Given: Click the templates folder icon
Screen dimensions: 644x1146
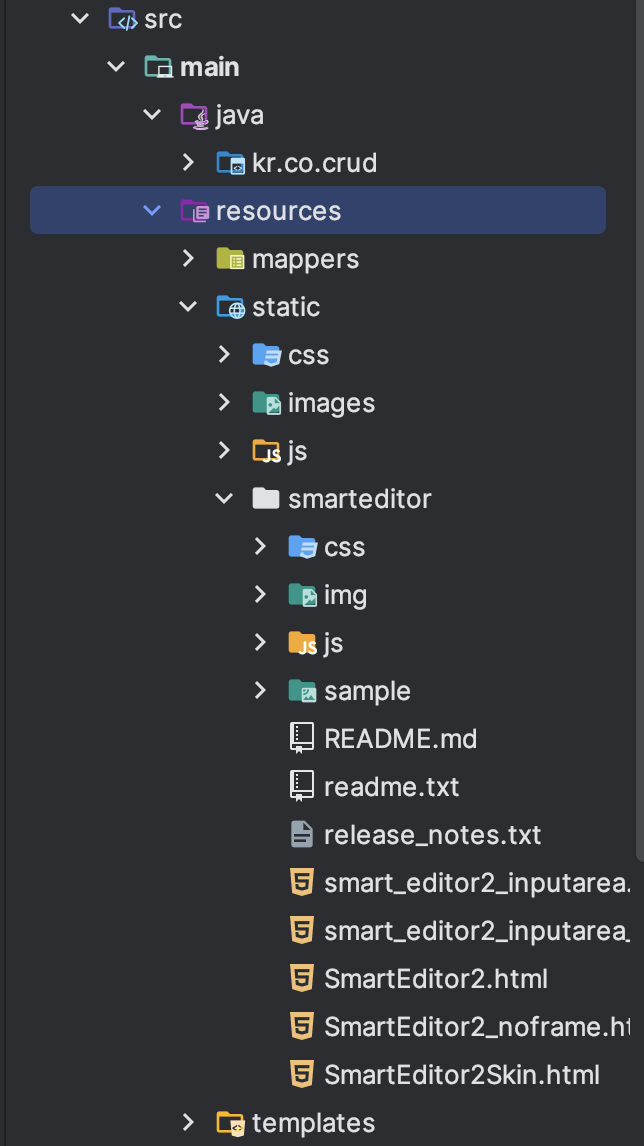Looking at the screenshot, I should pyautogui.click(x=231, y=1123).
